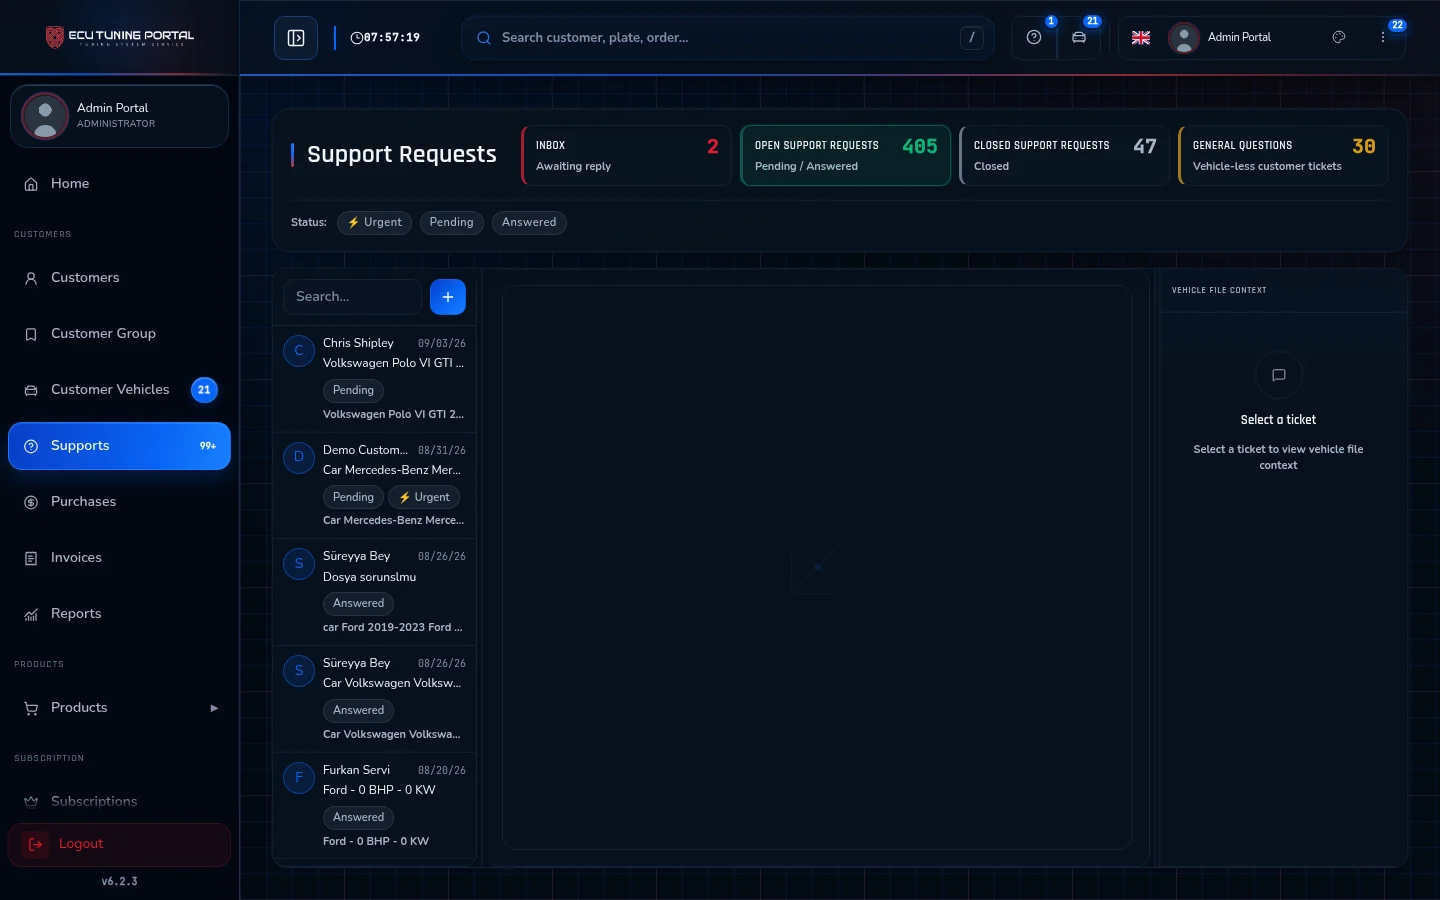Viewport: 1440px width, 900px height.
Task: Select the Inbox awaiting reply card
Action: tap(627, 156)
